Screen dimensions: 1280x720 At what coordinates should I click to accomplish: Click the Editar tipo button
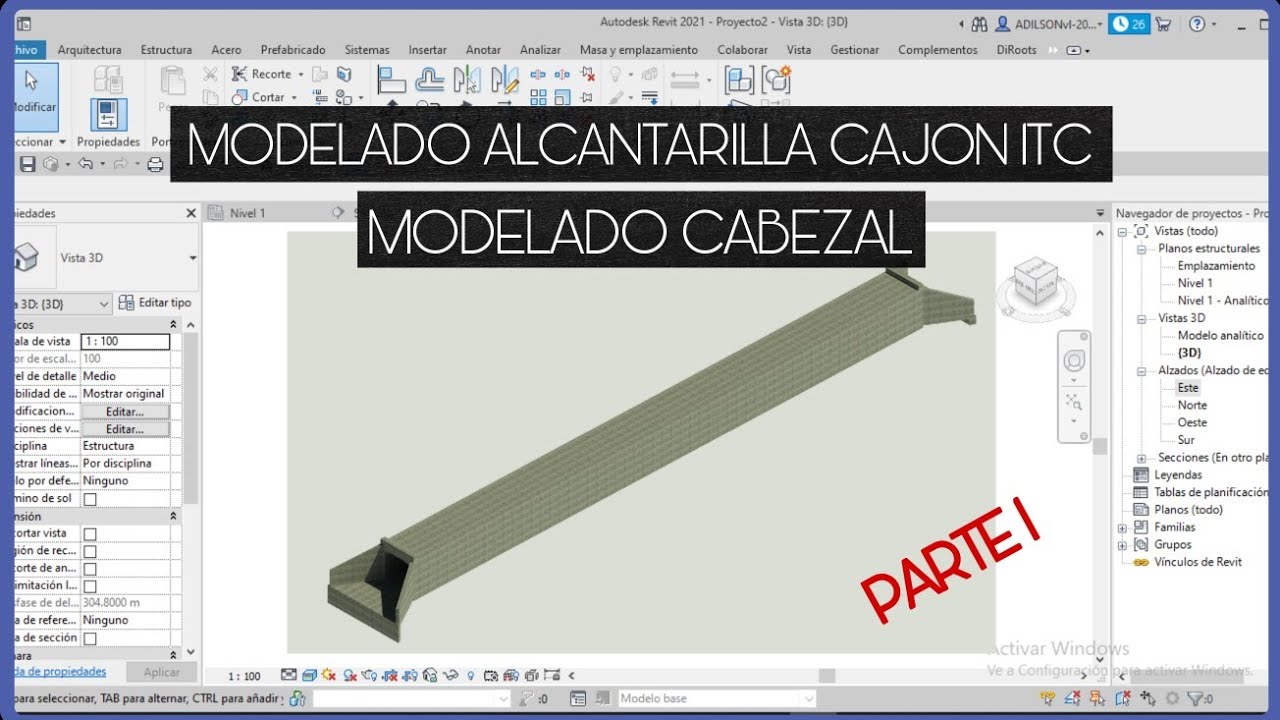coord(155,303)
